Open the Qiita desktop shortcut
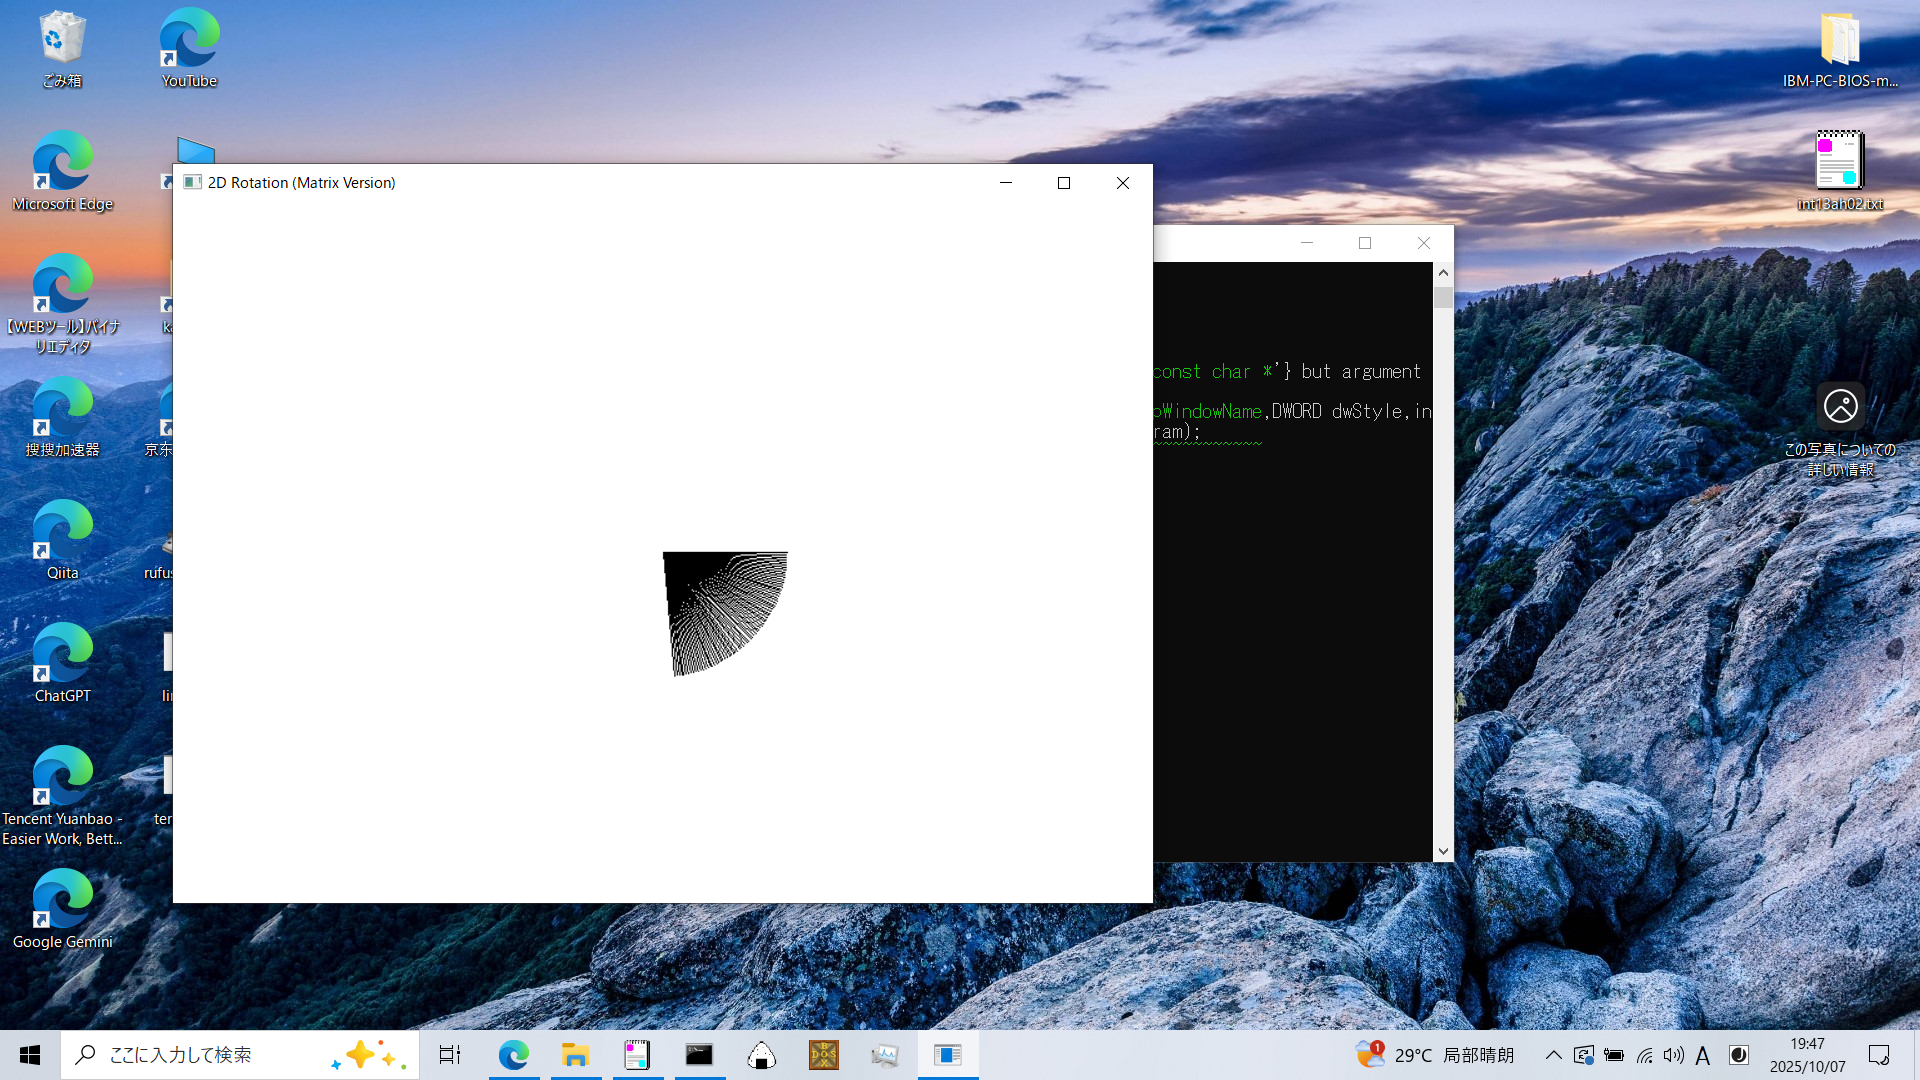This screenshot has width=1920, height=1080. pyautogui.click(x=62, y=539)
